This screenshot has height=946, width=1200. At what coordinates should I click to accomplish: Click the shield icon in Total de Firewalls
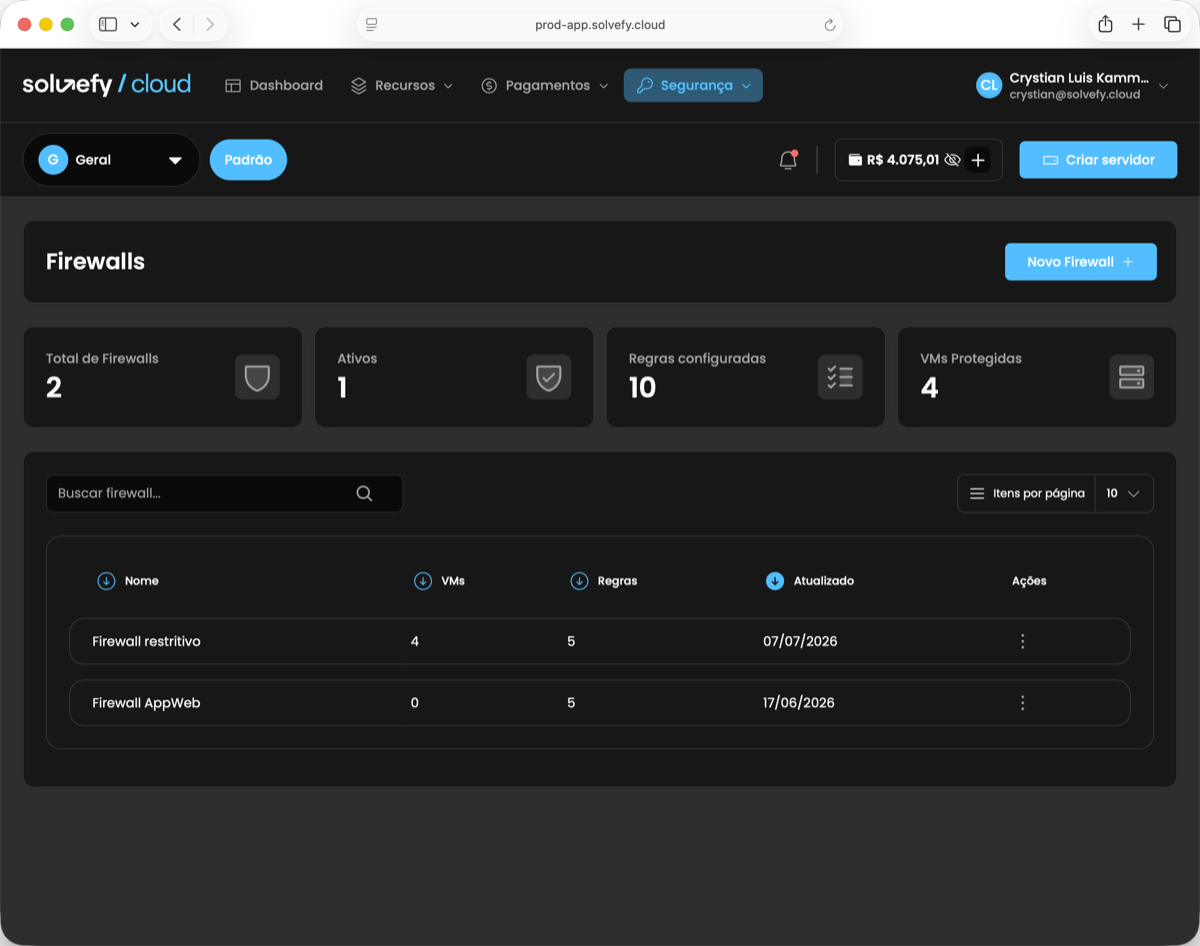tap(257, 377)
